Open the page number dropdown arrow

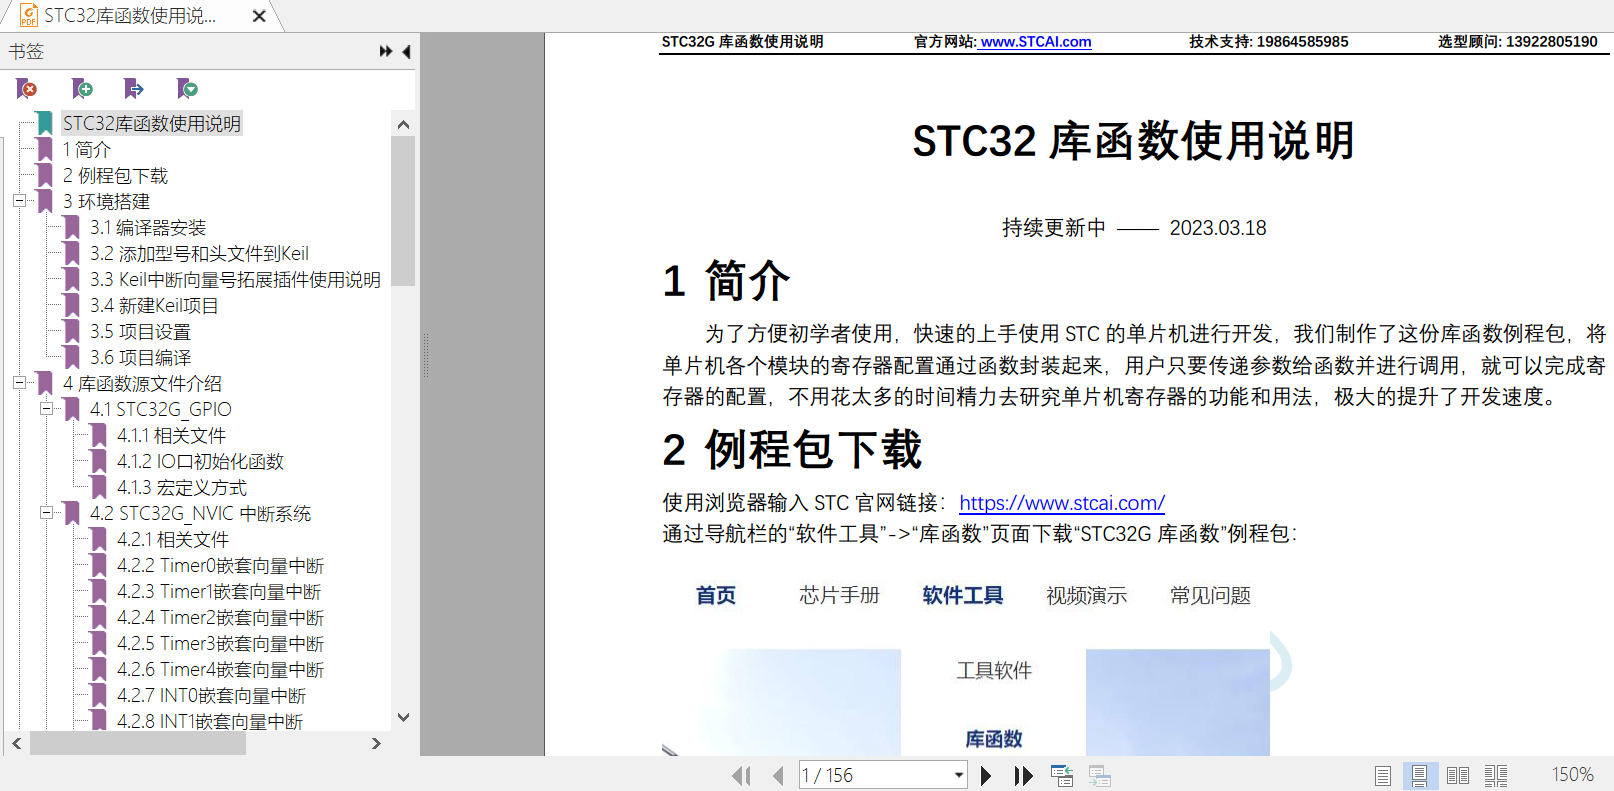(x=959, y=775)
